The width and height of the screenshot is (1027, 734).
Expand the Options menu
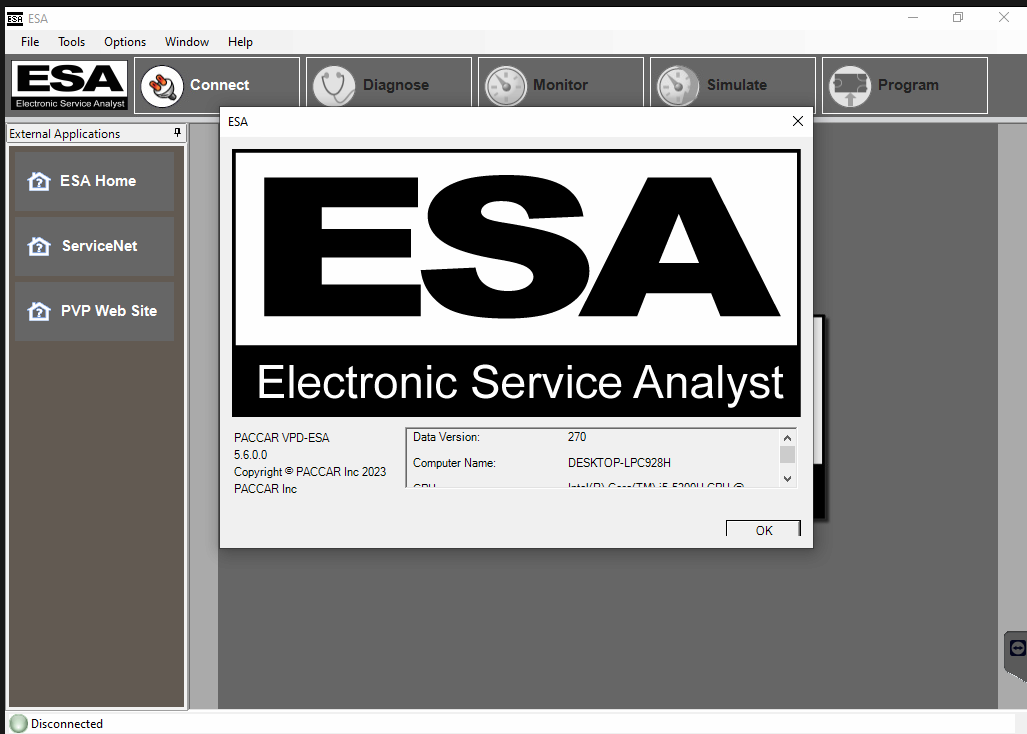(125, 42)
